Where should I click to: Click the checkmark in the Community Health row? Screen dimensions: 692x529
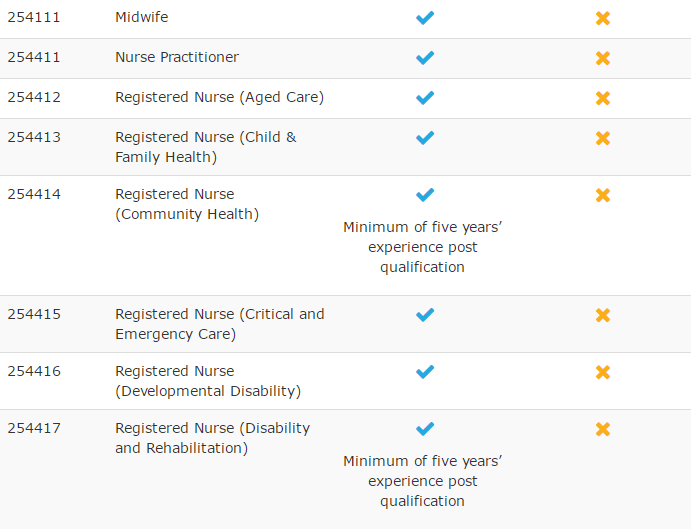[425, 195]
